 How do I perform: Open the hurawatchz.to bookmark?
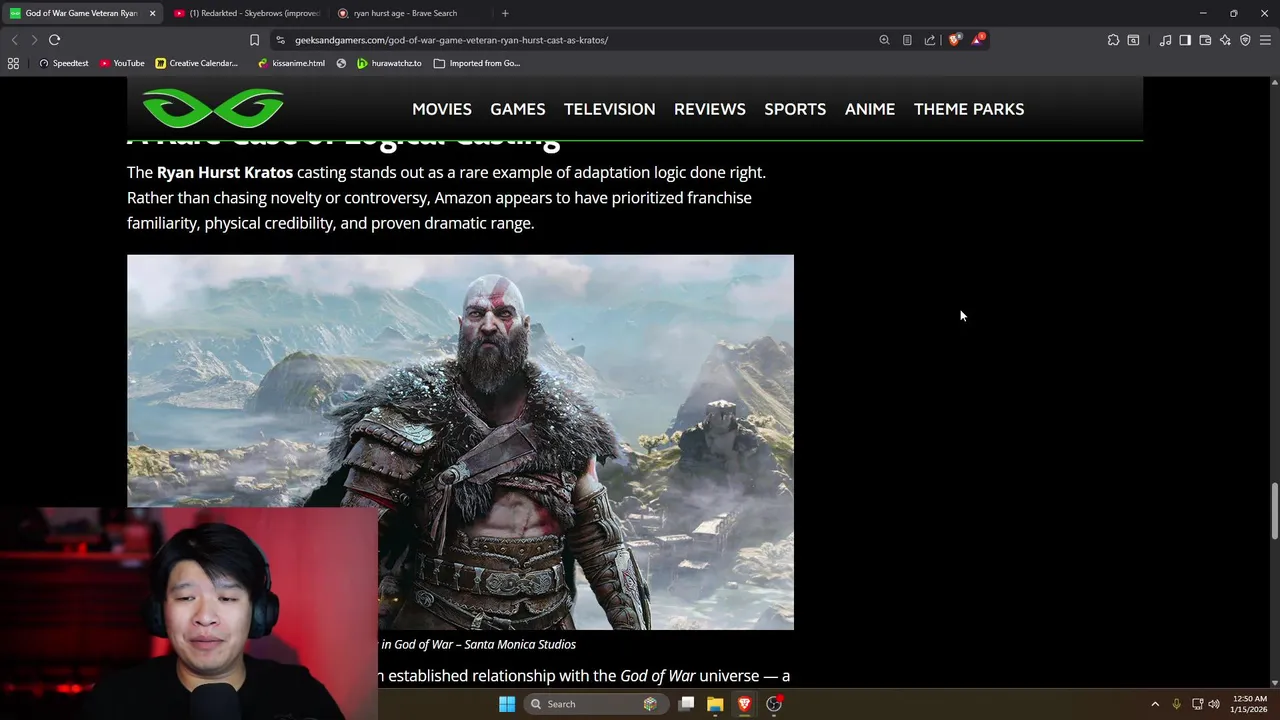point(389,63)
